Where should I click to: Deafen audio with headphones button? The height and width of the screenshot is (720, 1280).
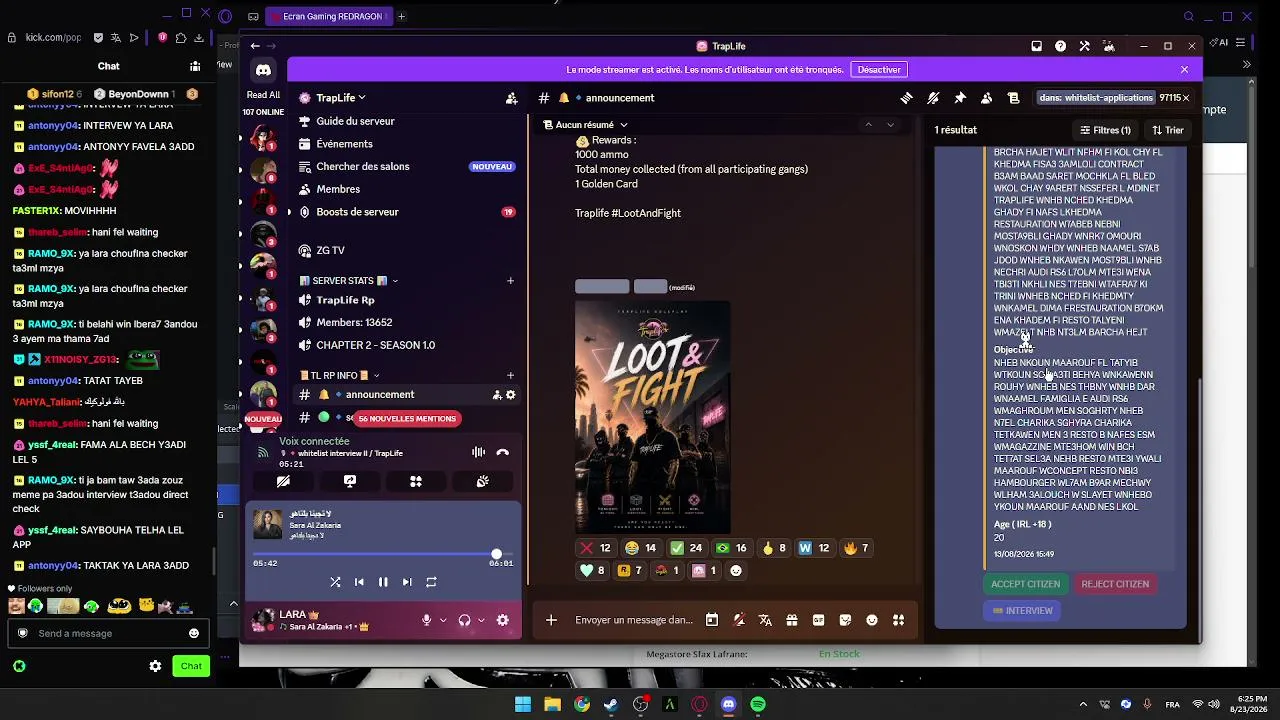point(464,620)
